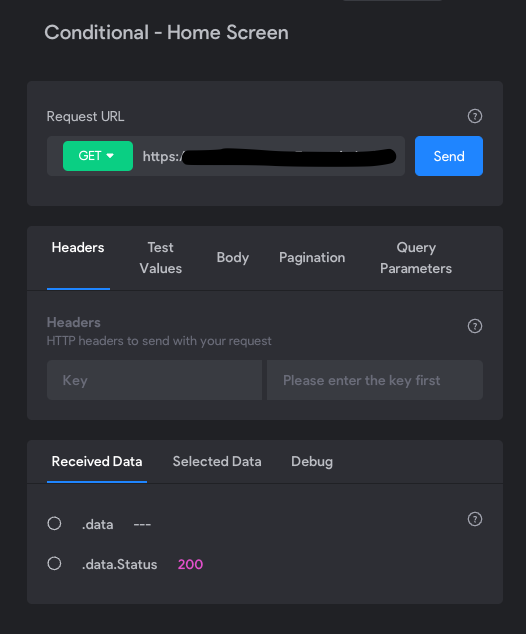
Task: Click the .data.Status label
Action: [120, 564]
